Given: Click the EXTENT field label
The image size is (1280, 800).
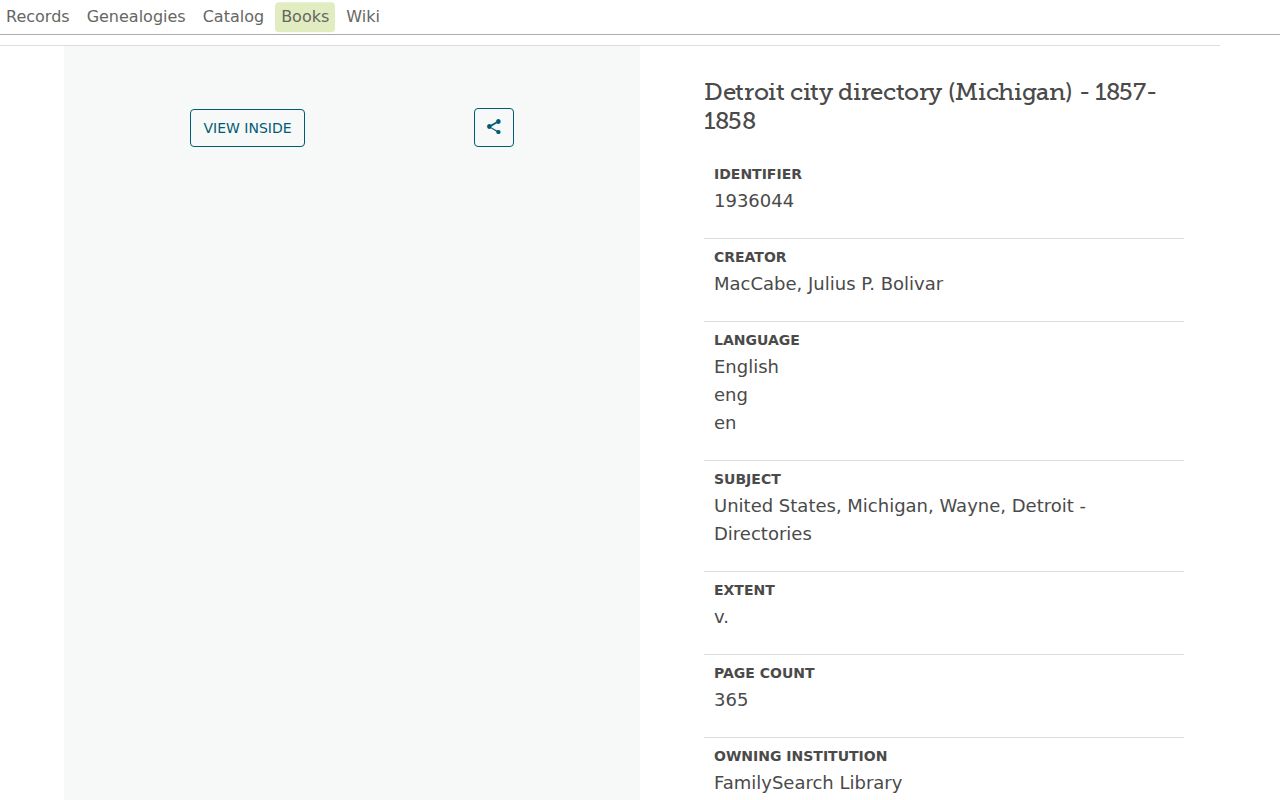Looking at the screenshot, I should (744, 590).
